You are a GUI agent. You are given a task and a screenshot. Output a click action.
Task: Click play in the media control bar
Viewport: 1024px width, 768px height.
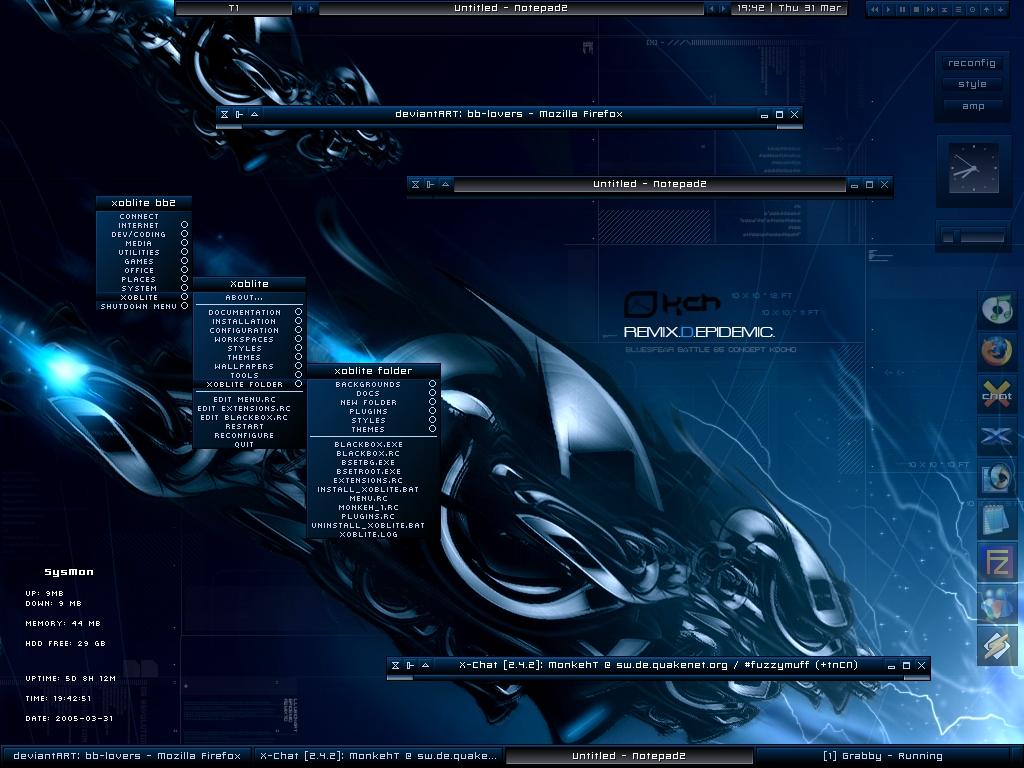point(888,9)
